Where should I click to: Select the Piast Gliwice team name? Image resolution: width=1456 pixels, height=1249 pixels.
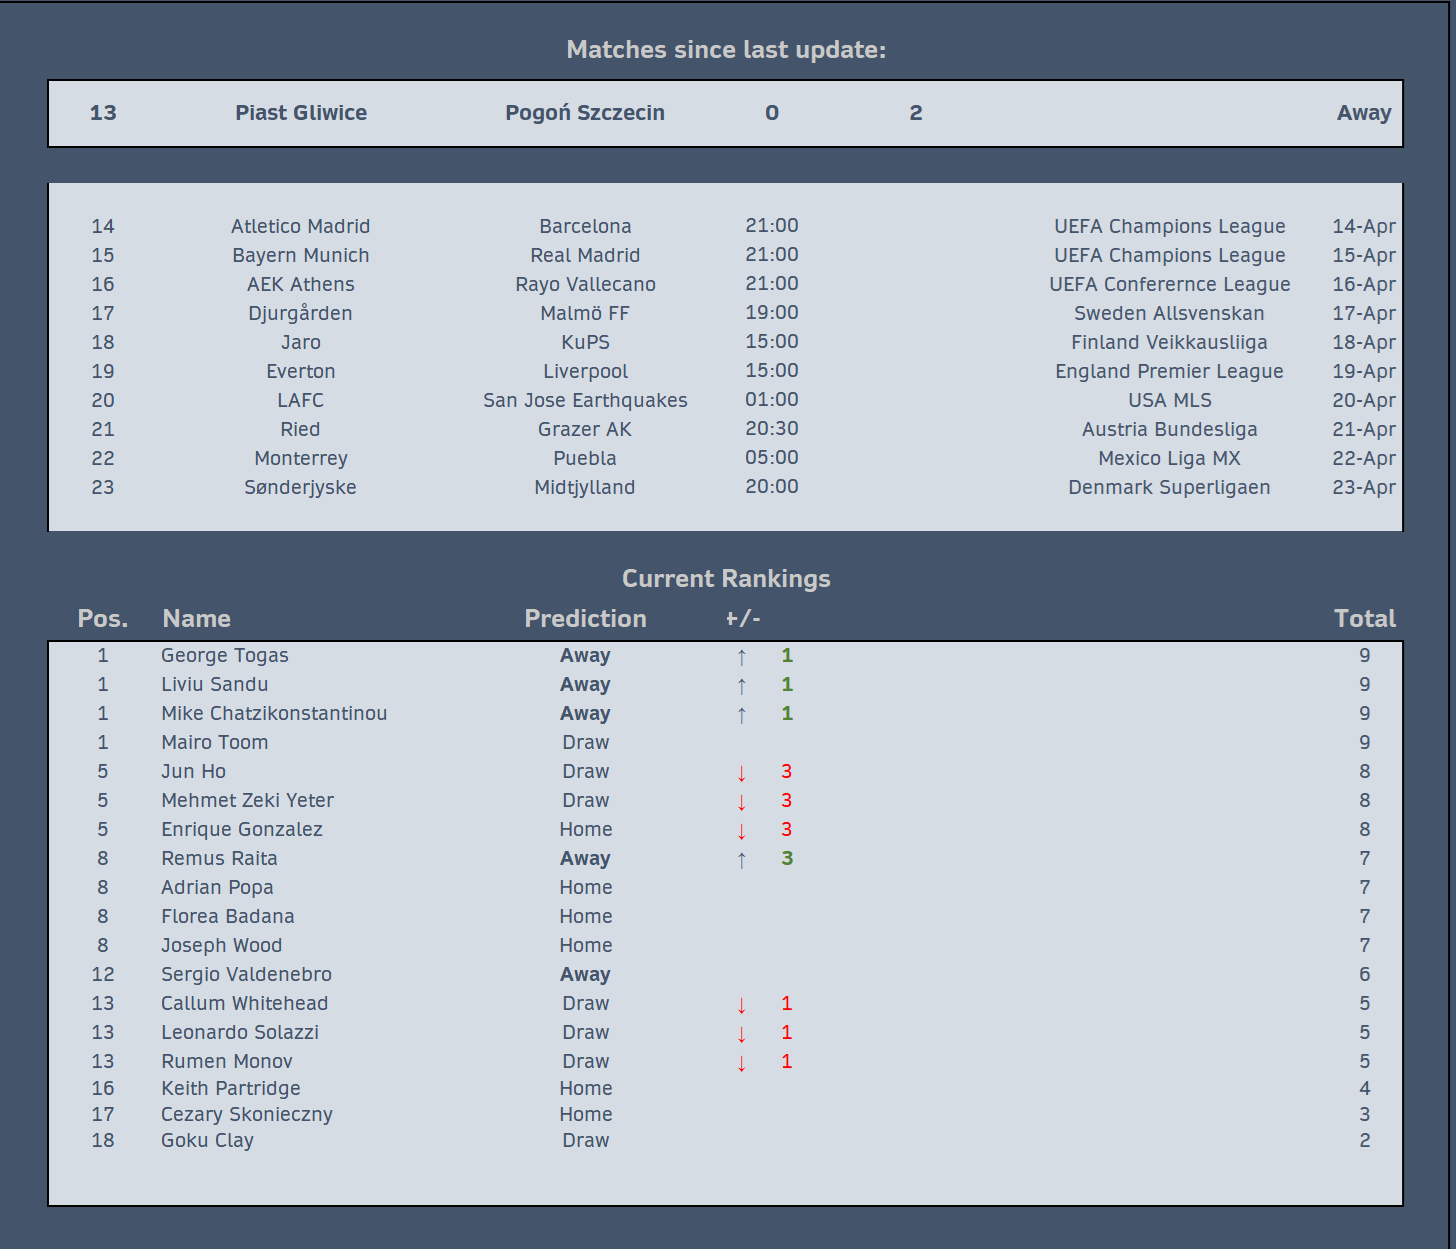point(301,113)
